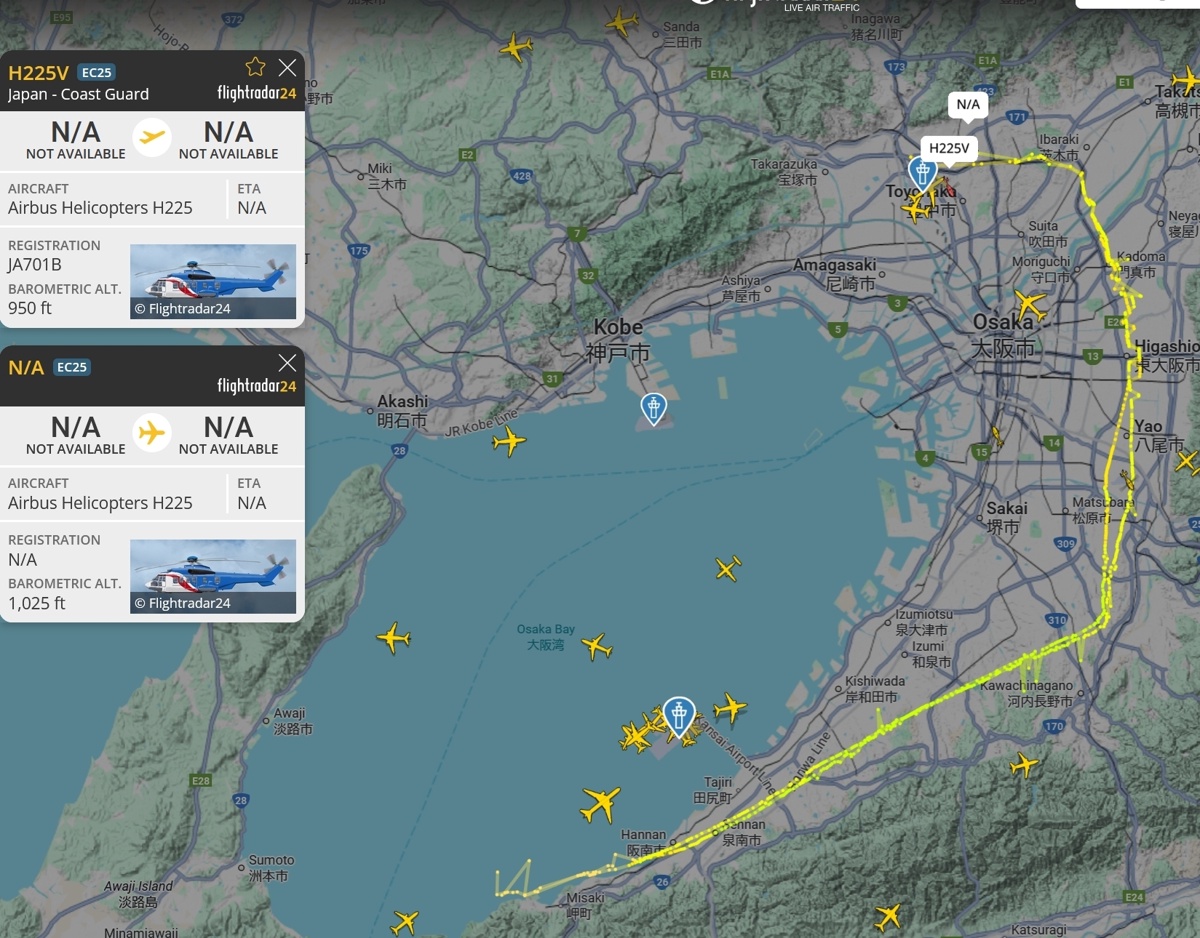Click the flightradar24 logo in top panel
The image size is (1200, 938).
pyautogui.click(x=256, y=93)
